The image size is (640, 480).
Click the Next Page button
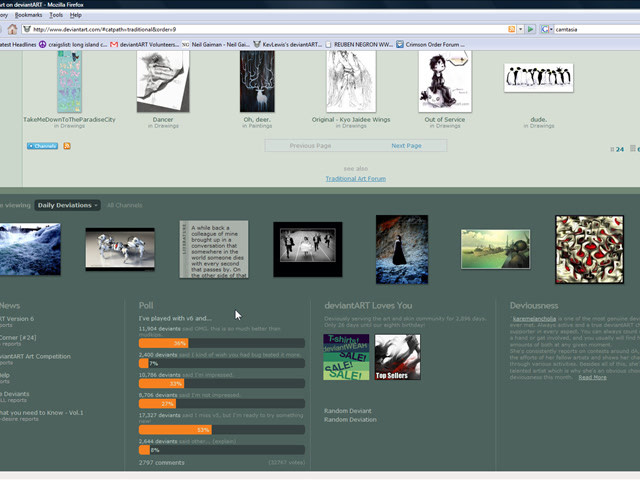tap(406, 146)
